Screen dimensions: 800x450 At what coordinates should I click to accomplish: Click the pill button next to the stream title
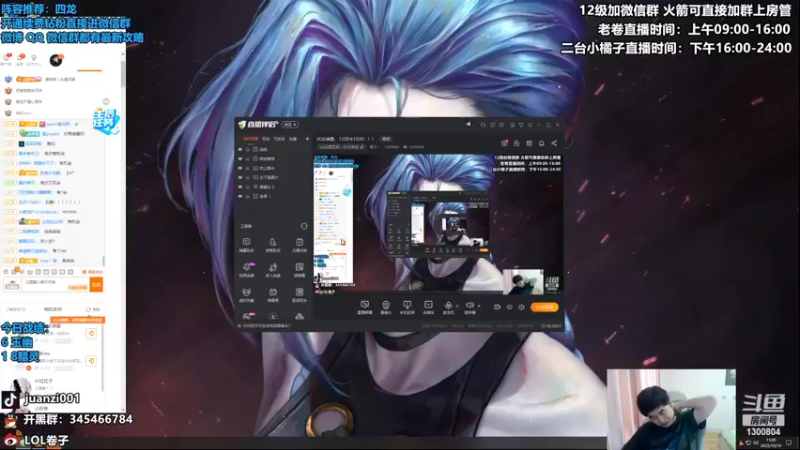tap(386, 139)
